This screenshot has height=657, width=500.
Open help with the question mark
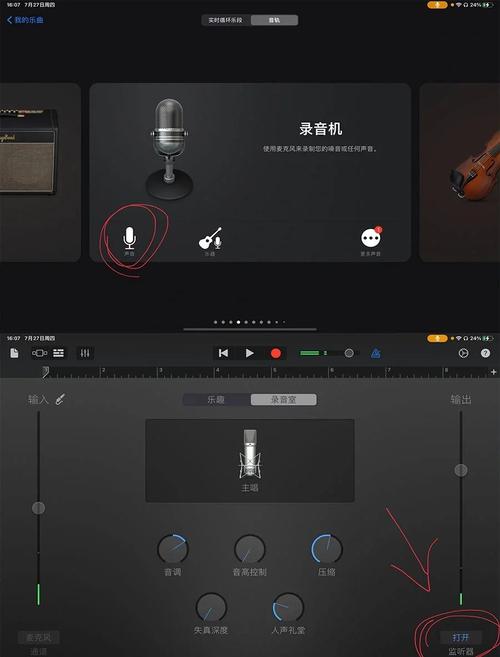coord(485,353)
